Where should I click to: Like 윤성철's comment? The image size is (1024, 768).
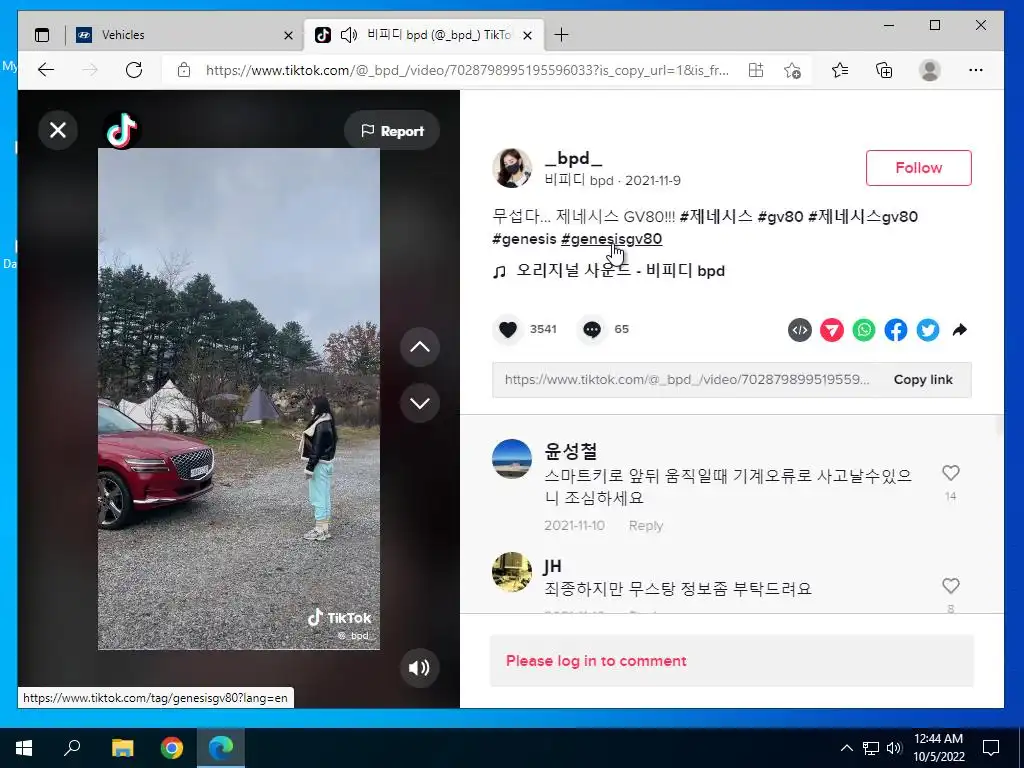coord(951,473)
